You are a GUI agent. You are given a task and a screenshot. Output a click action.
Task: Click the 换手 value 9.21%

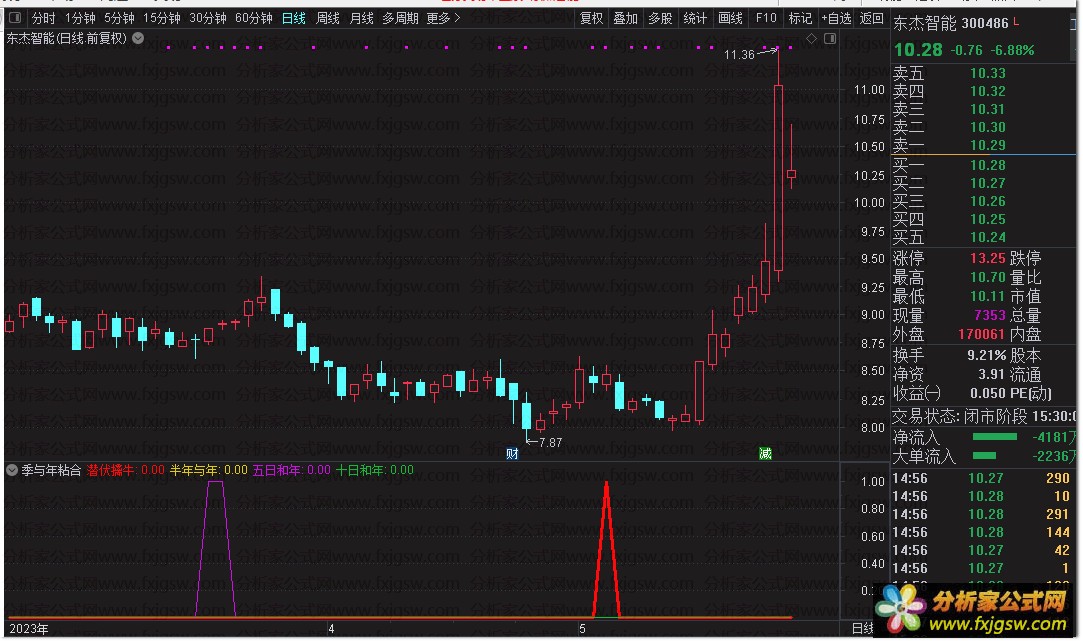pyautogui.click(x=986, y=356)
